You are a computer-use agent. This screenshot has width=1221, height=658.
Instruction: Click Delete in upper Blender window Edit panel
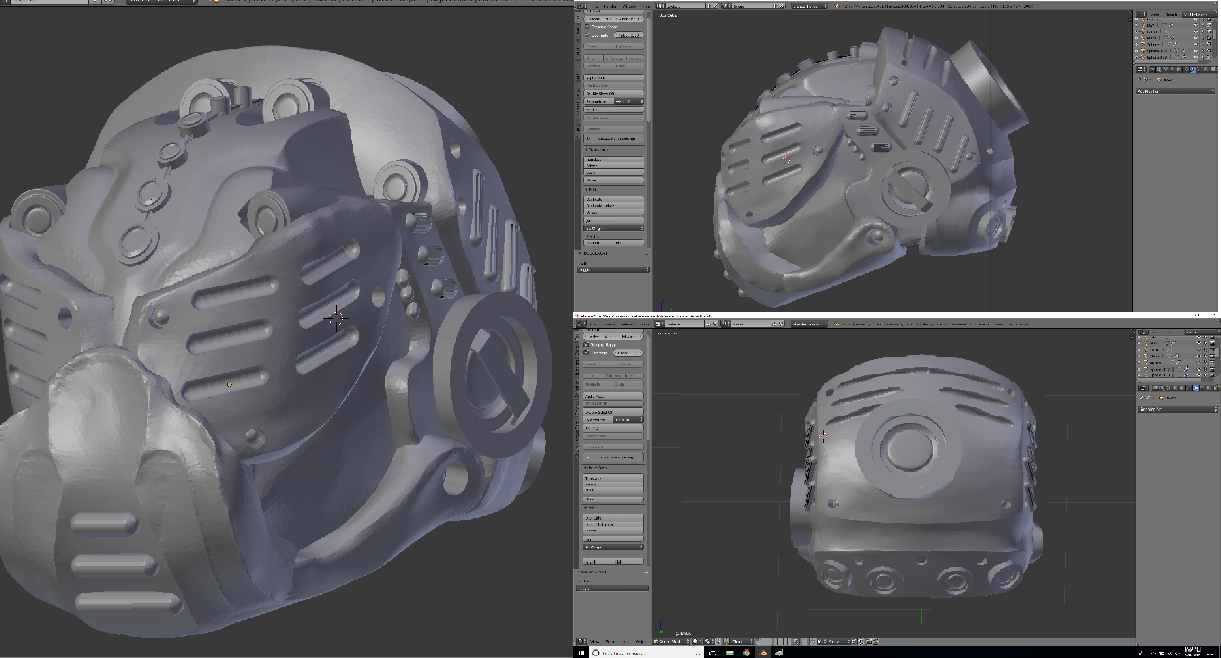613,212
